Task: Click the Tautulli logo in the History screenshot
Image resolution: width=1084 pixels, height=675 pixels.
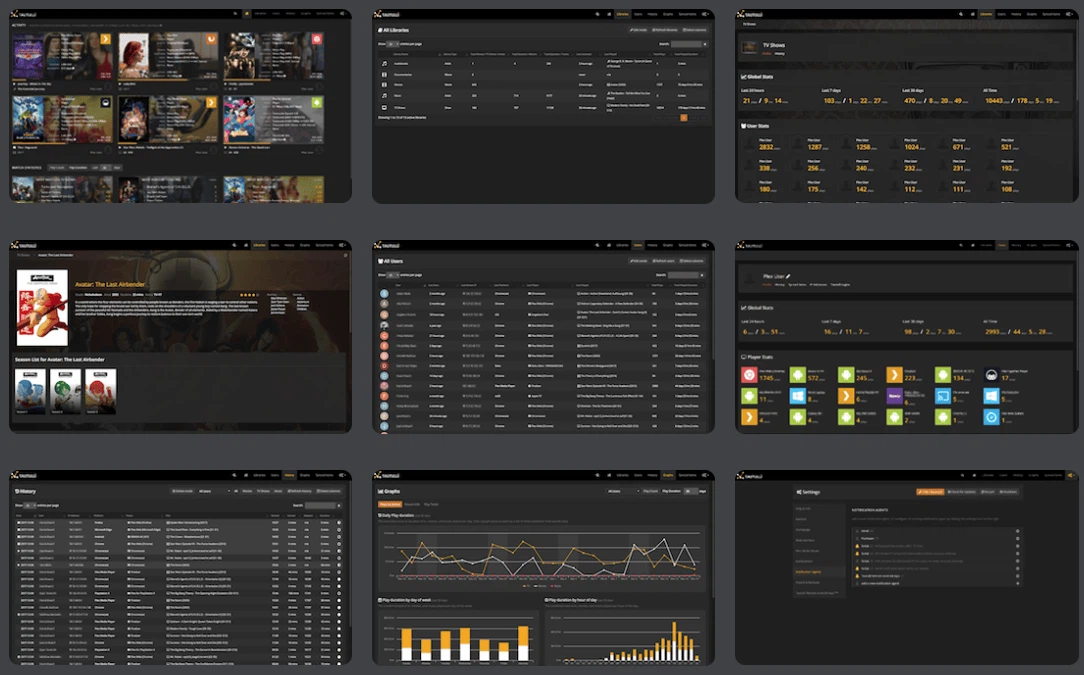Action: 24,476
